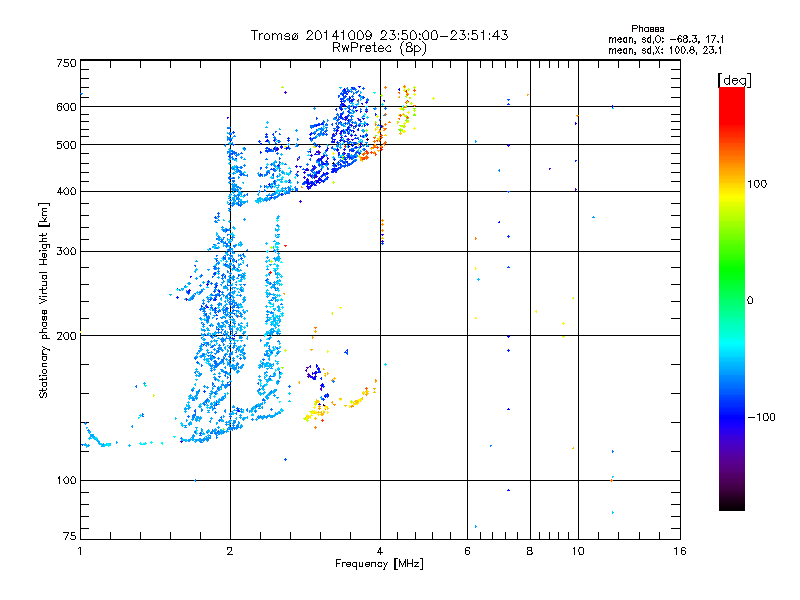Select the 'RwPretec (8p)' subtitle text
The height and width of the screenshot is (600, 800).
coord(379,48)
